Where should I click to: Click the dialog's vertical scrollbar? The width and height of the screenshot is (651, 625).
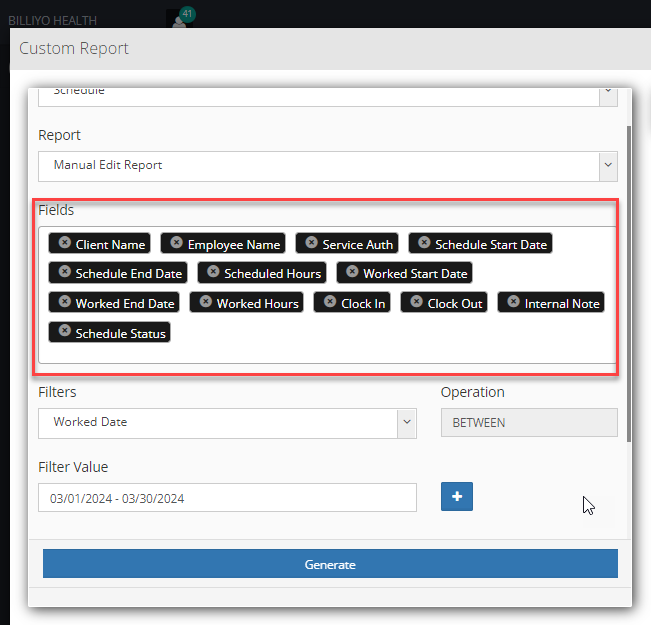pos(629,284)
